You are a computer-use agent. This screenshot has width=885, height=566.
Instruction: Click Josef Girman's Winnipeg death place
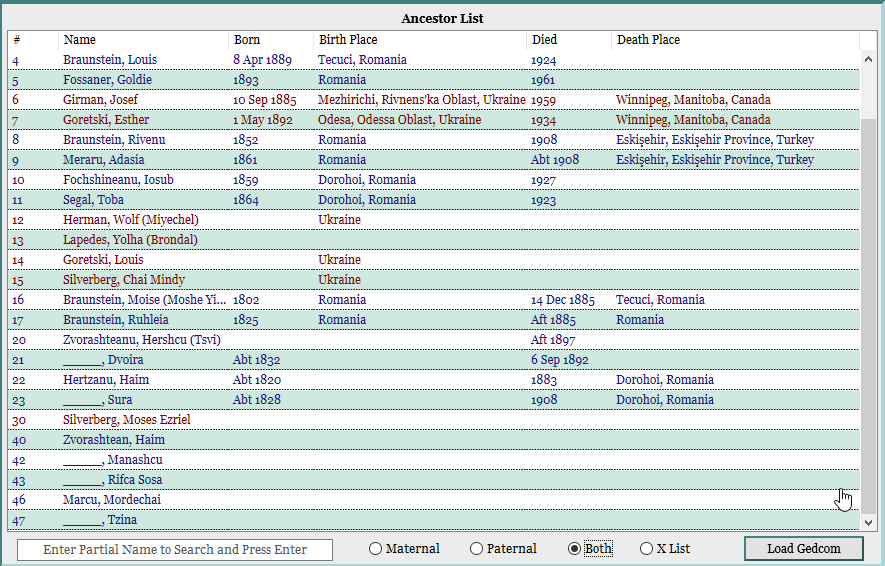point(693,100)
